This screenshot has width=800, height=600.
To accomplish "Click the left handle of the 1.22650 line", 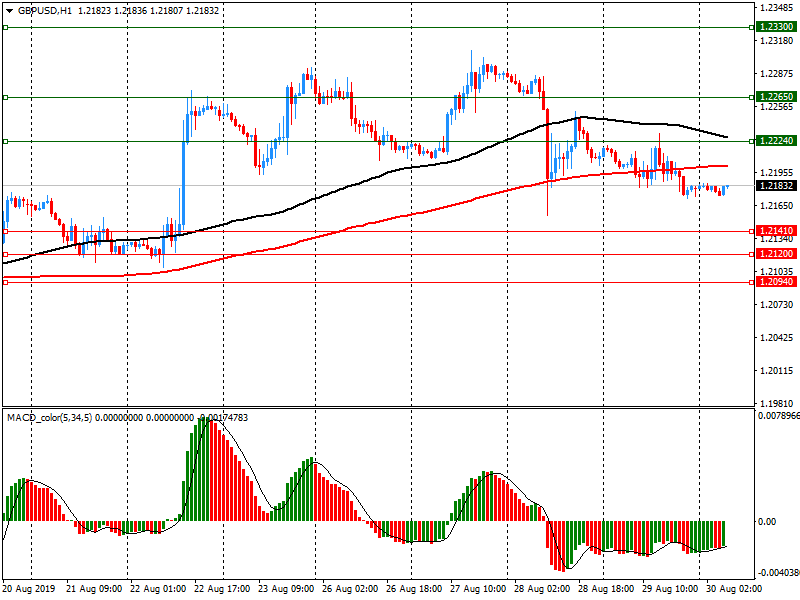I will pos(5,97).
